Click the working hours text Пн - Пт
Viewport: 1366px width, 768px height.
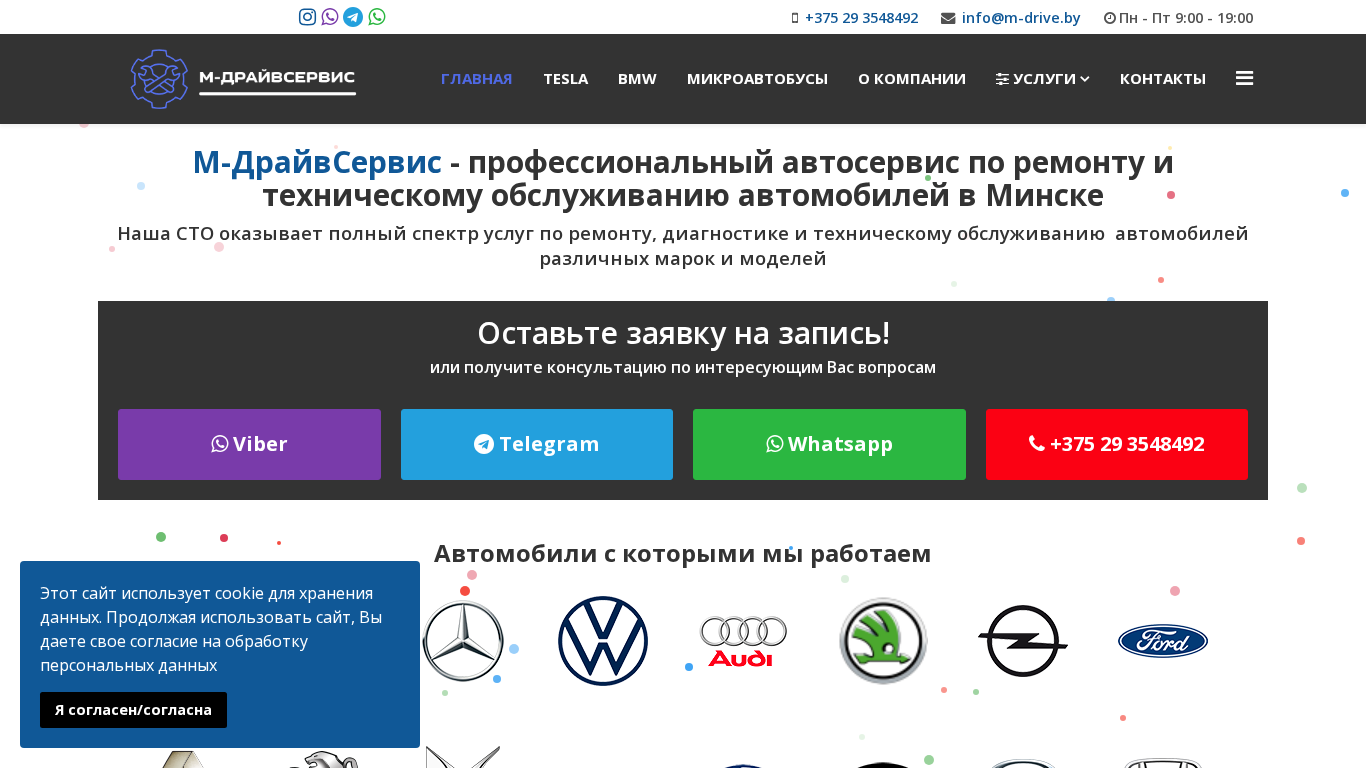pyautogui.click(x=1186, y=18)
